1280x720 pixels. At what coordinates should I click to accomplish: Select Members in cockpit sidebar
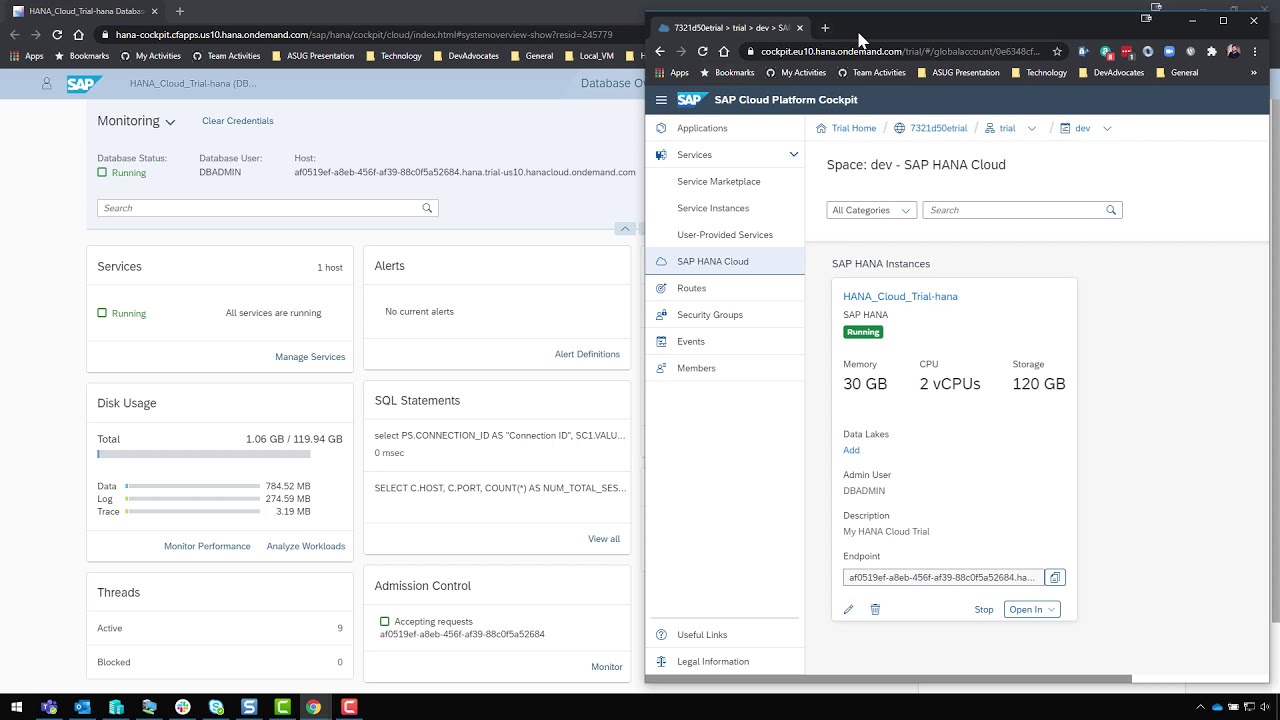pos(725,368)
